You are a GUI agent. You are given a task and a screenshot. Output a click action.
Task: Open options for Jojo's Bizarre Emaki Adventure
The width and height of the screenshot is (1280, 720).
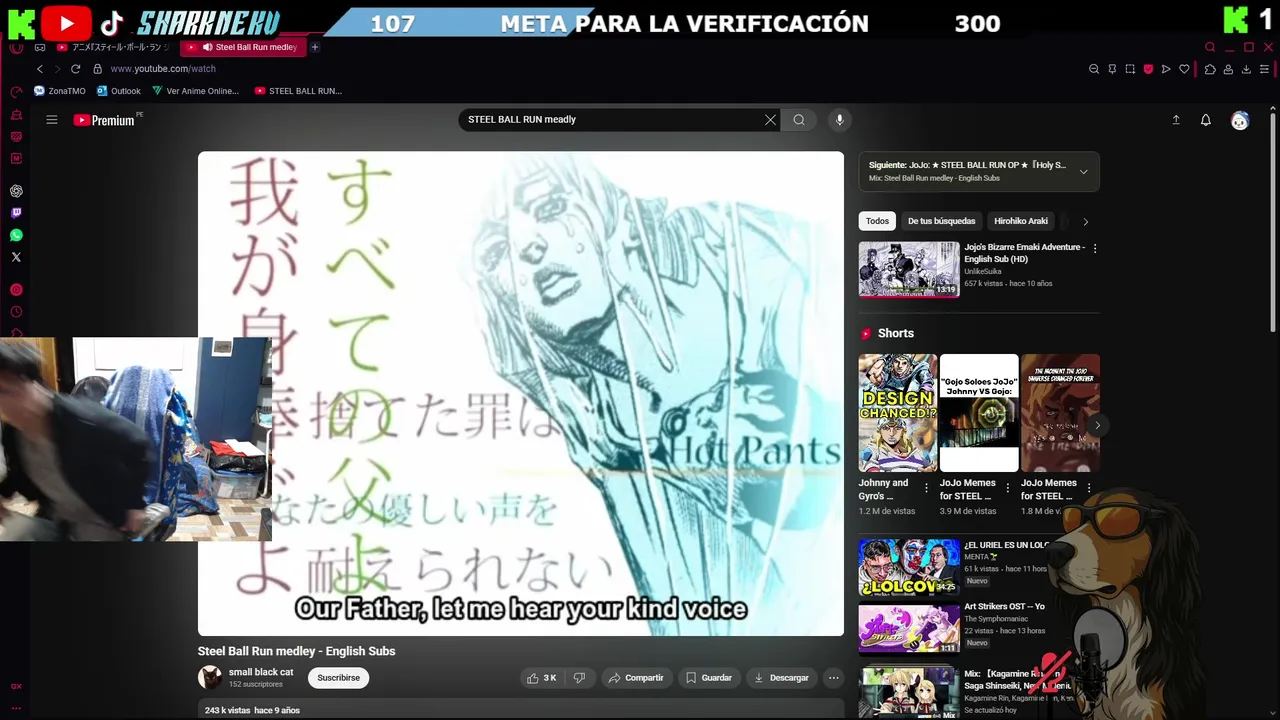1094,248
